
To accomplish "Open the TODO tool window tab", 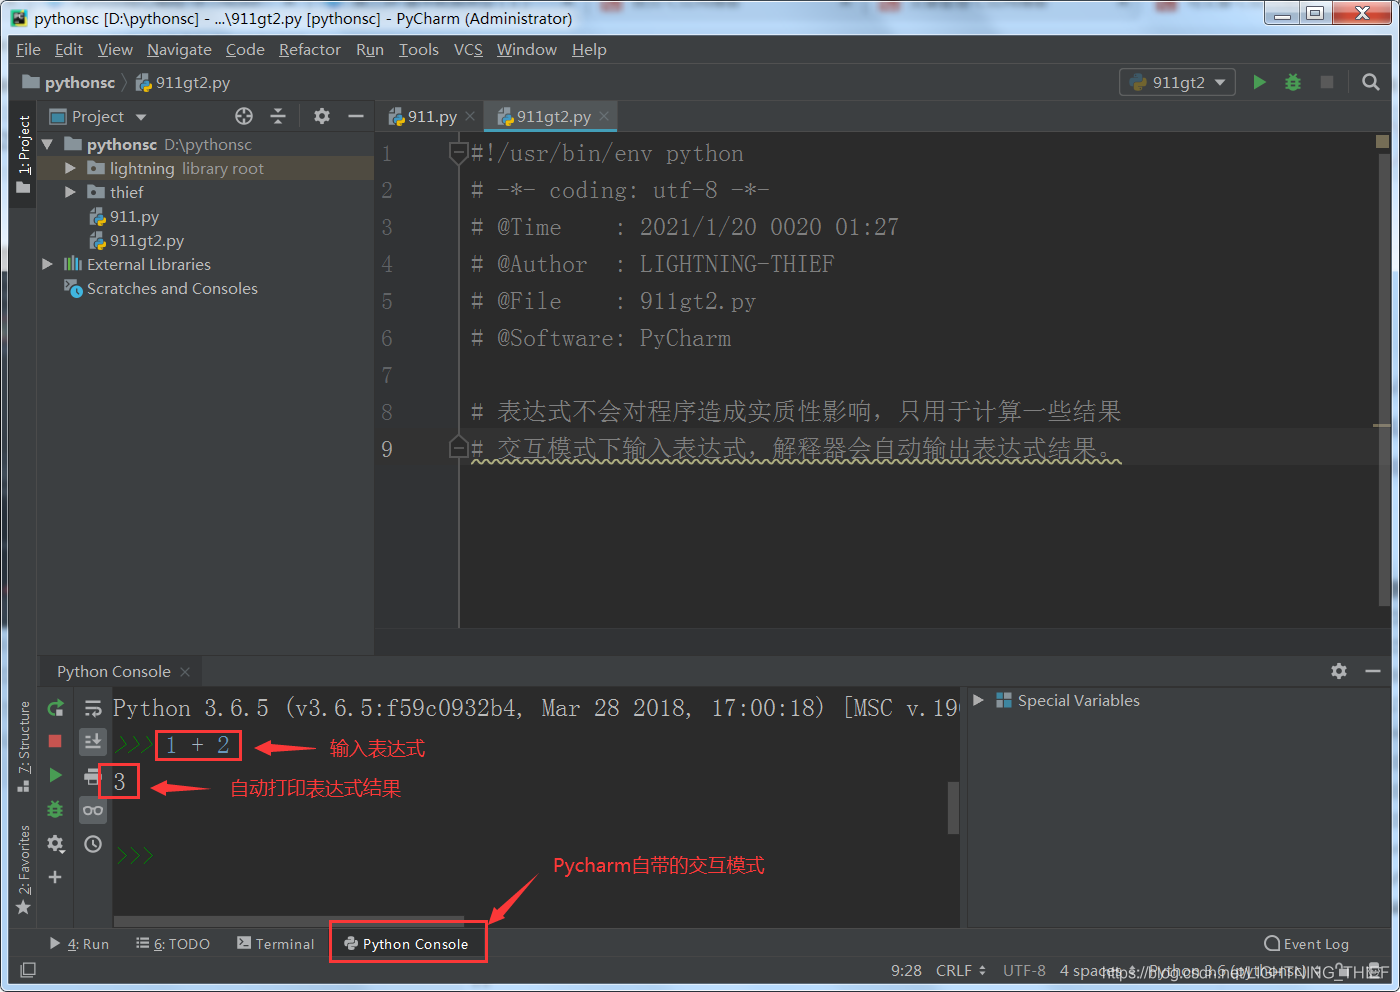I will click(x=173, y=943).
